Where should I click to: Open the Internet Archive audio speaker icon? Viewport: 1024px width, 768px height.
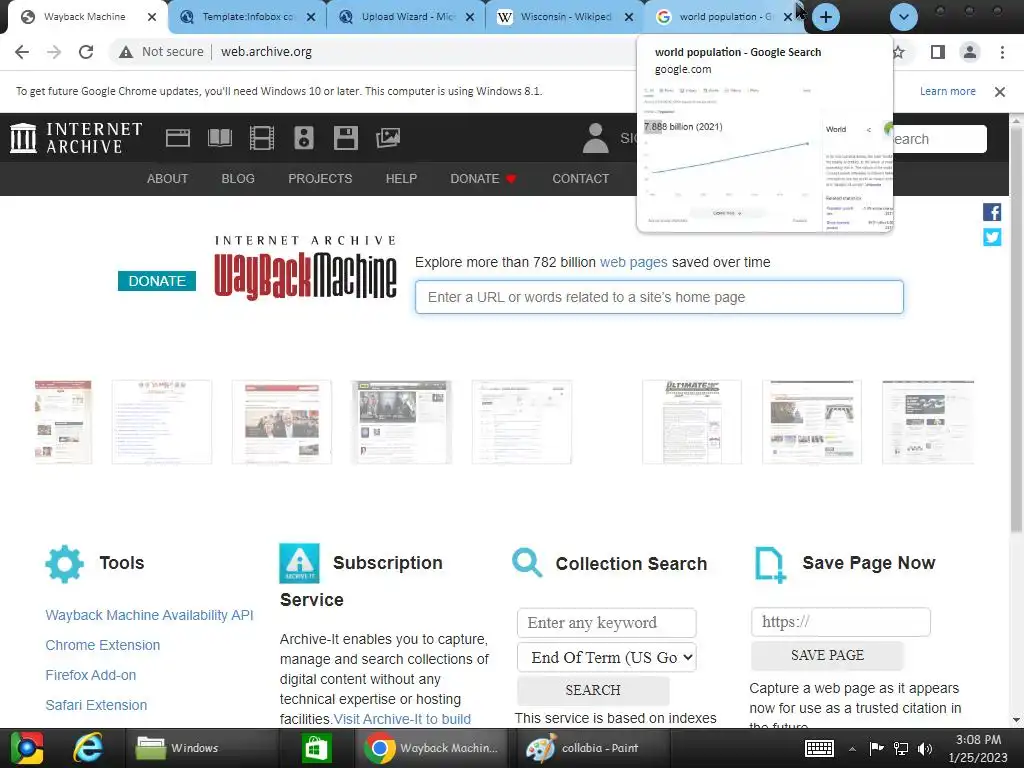click(304, 138)
